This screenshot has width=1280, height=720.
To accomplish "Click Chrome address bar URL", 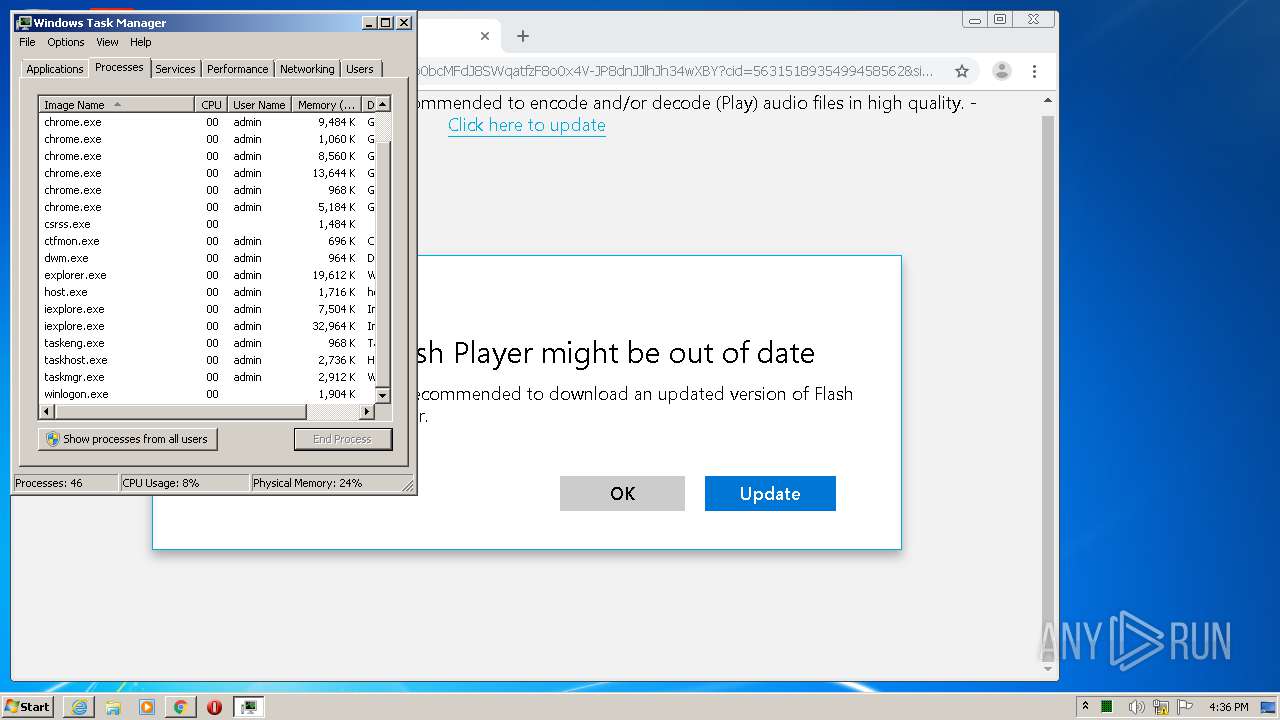I will pyautogui.click(x=676, y=71).
